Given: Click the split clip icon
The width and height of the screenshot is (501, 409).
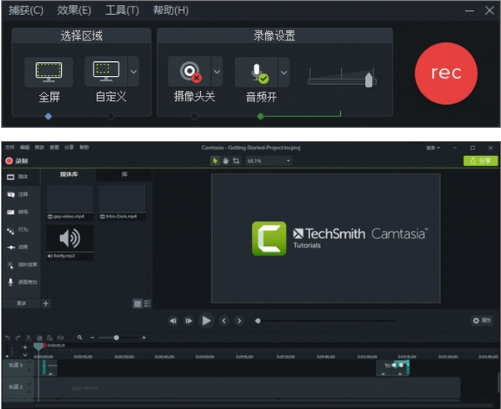Looking at the screenshot, I should pos(60,338).
